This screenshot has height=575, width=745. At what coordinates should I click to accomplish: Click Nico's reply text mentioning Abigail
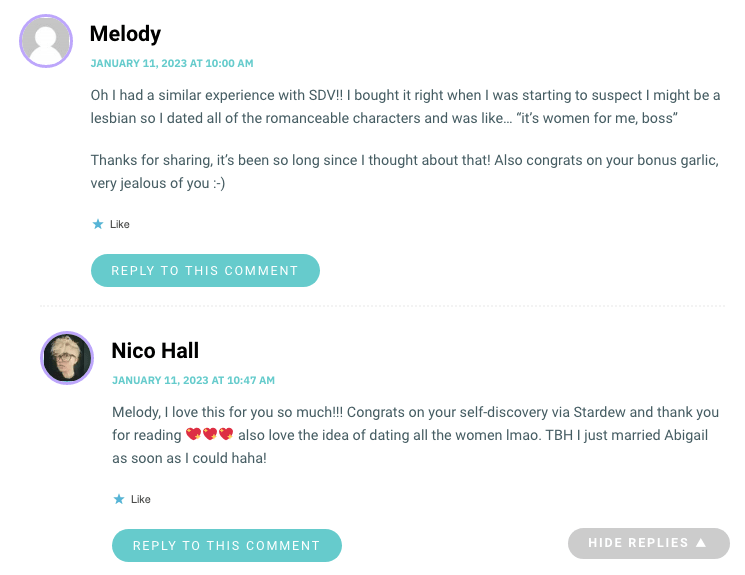[x=415, y=435]
